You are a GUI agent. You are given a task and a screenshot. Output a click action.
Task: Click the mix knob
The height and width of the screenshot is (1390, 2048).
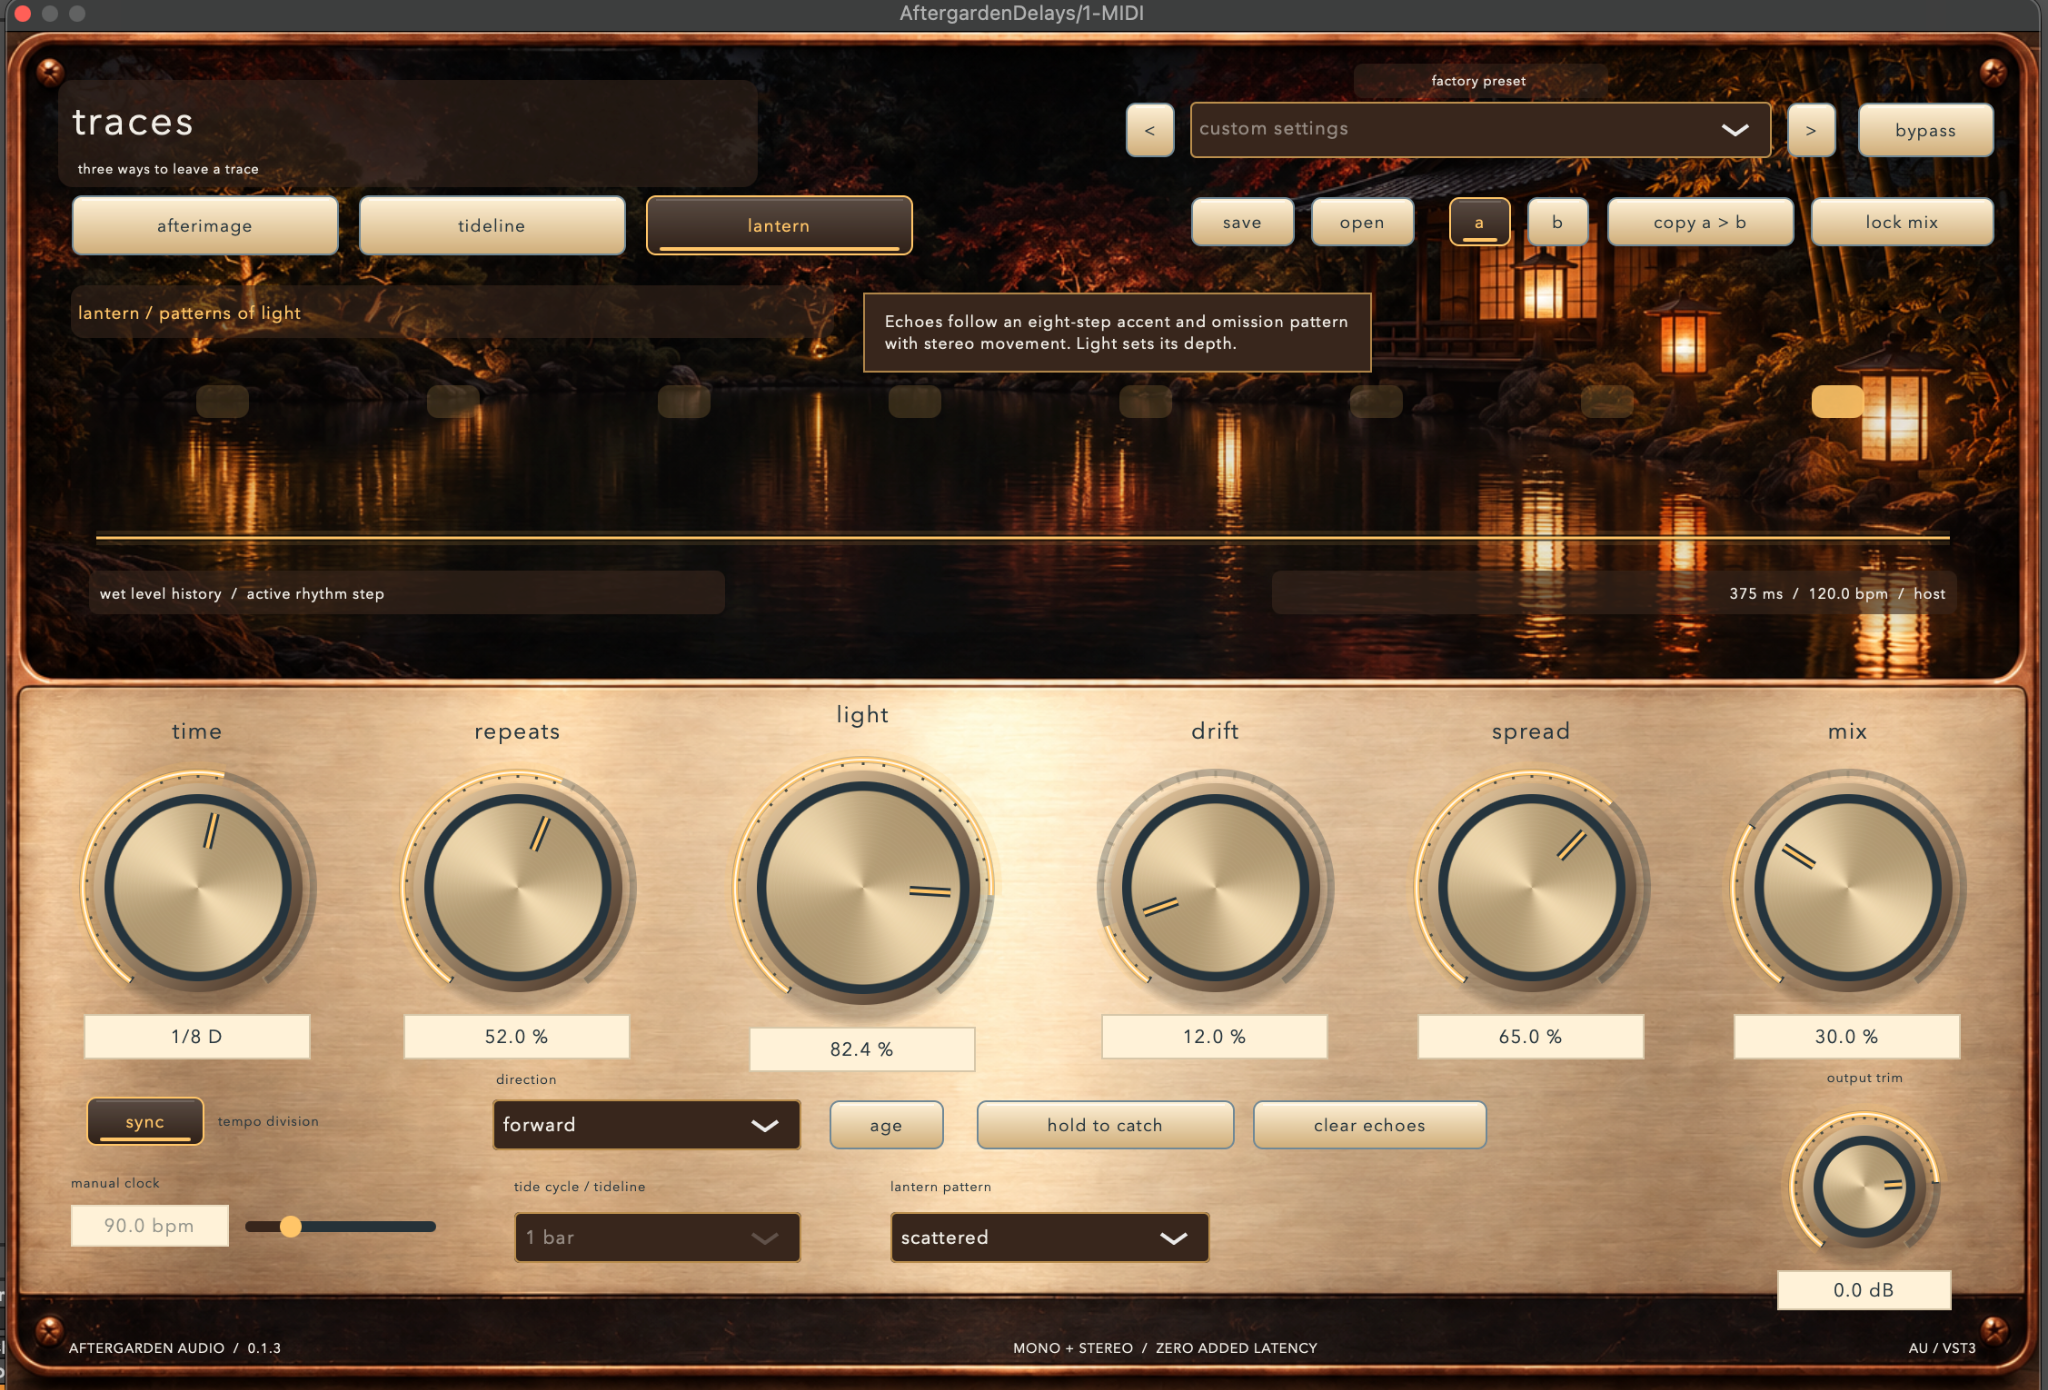(1847, 887)
